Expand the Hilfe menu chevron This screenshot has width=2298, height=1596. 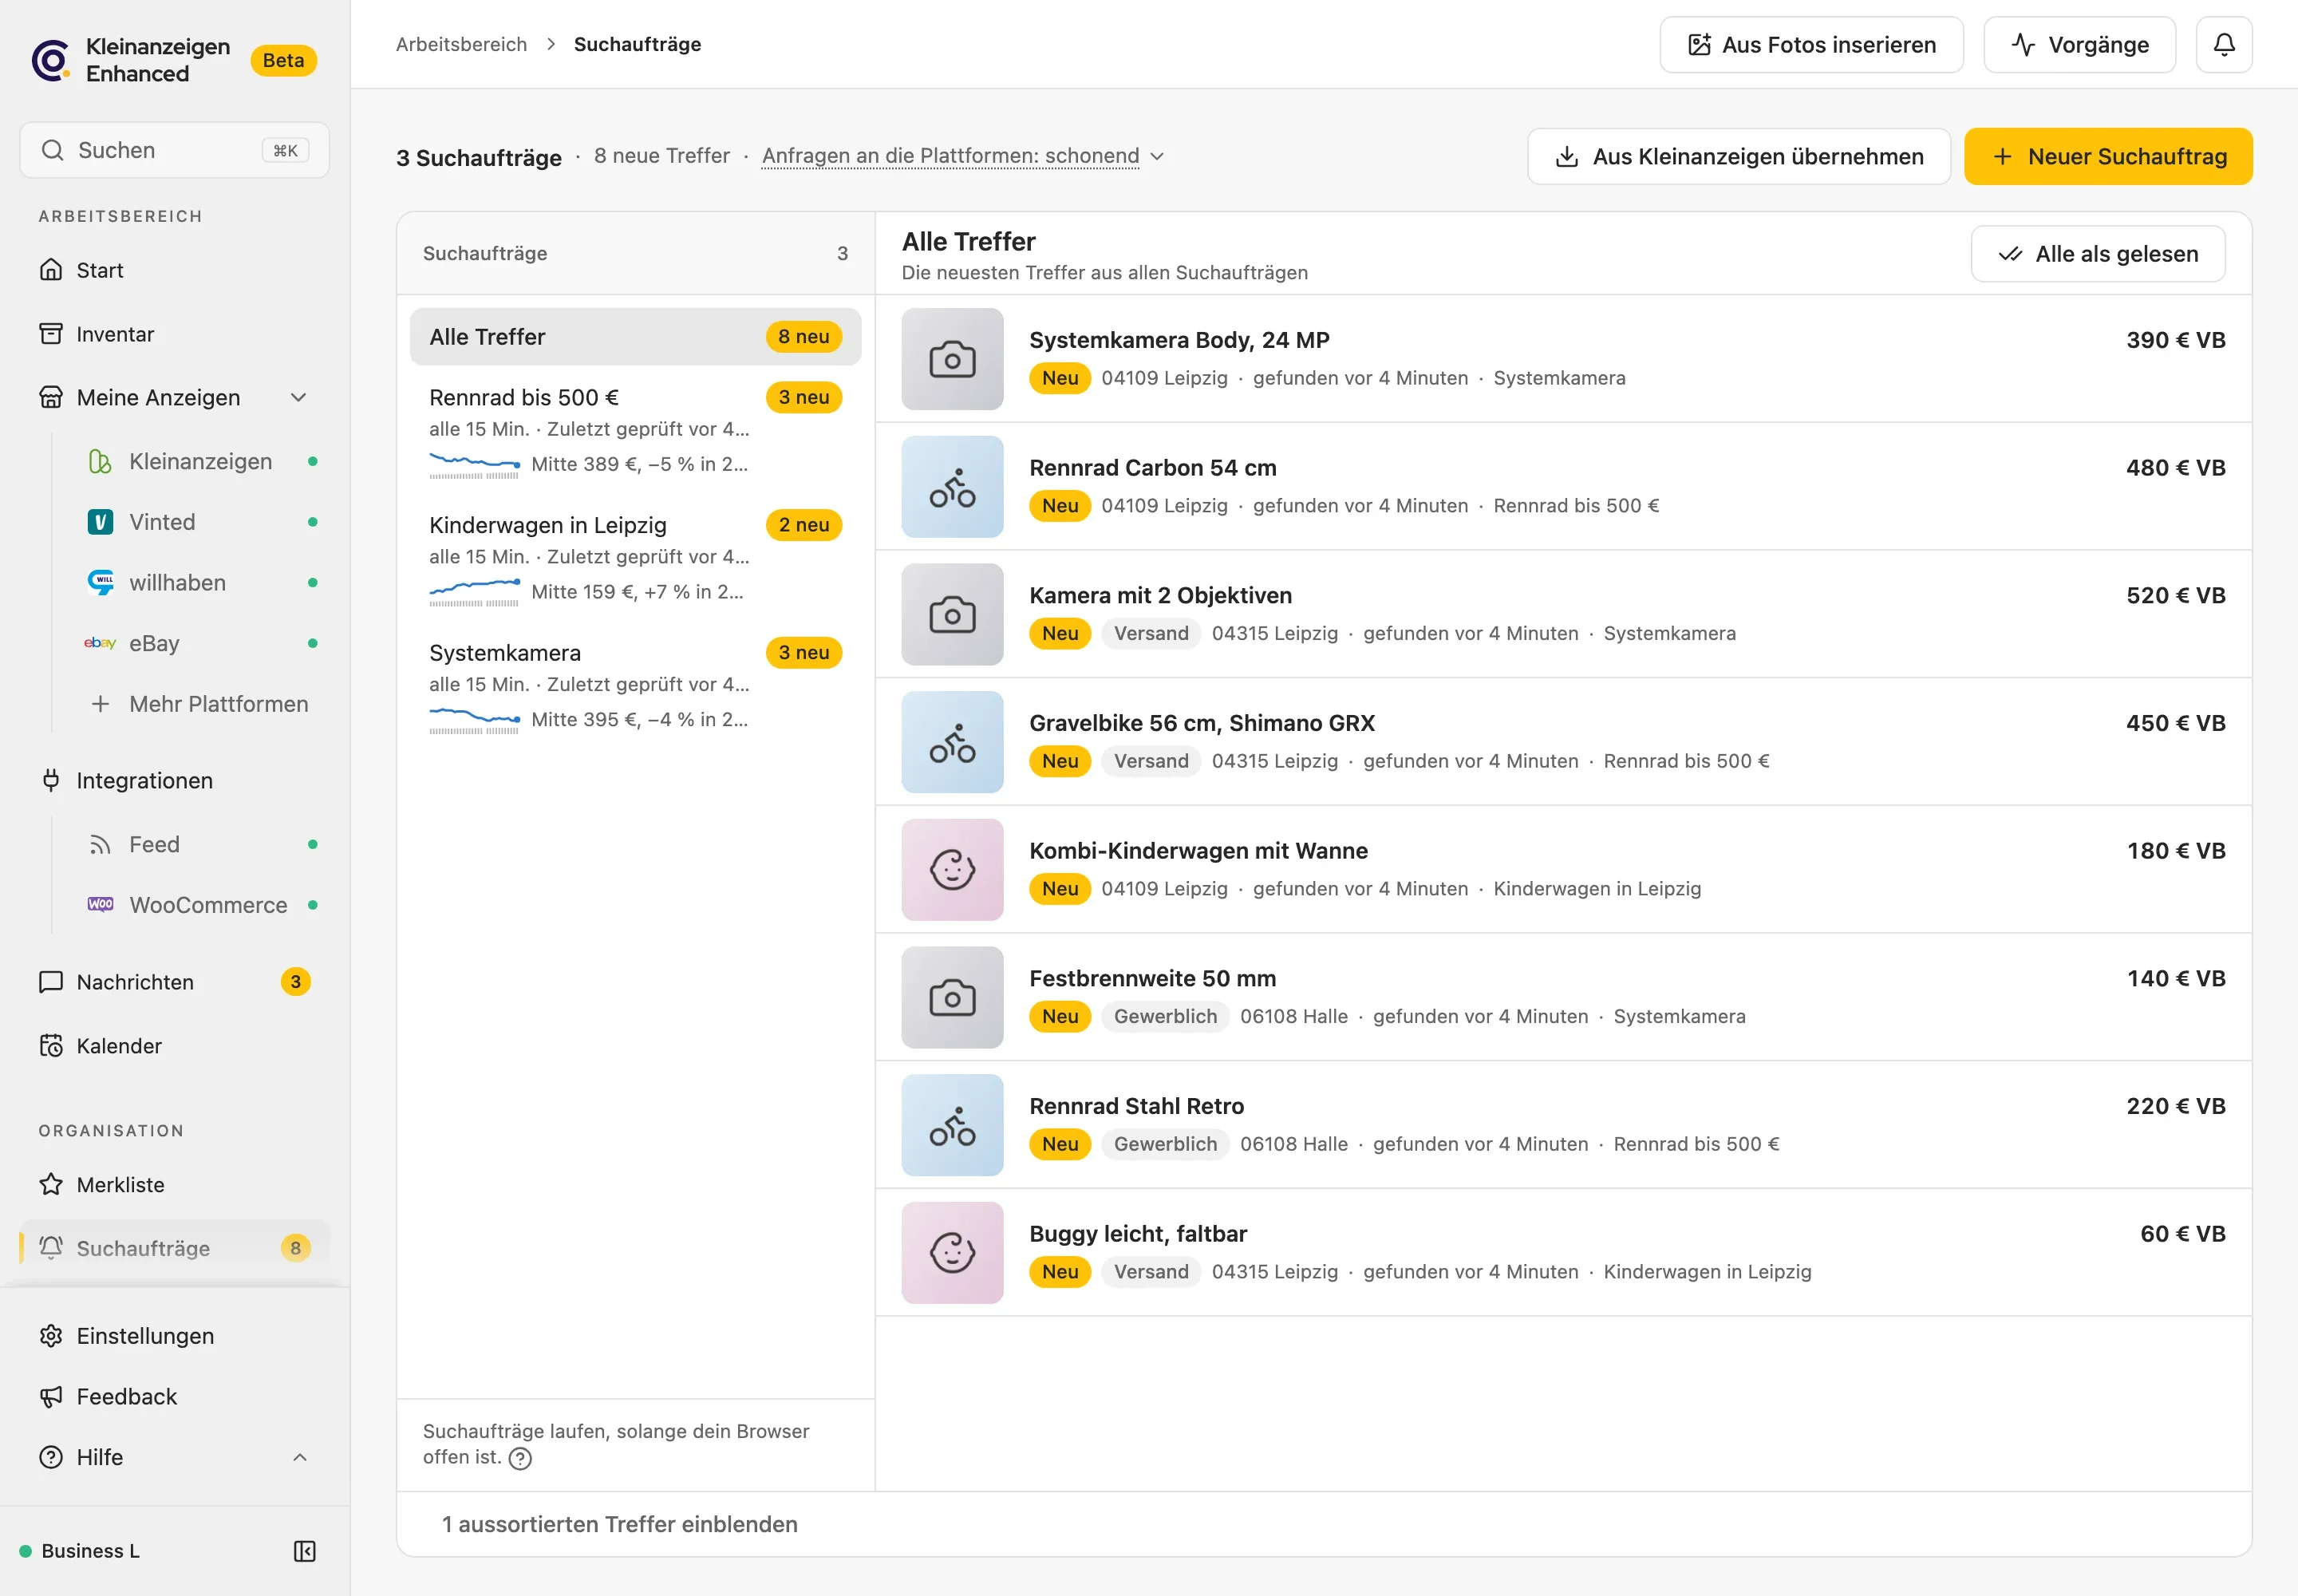(x=299, y=1458)
